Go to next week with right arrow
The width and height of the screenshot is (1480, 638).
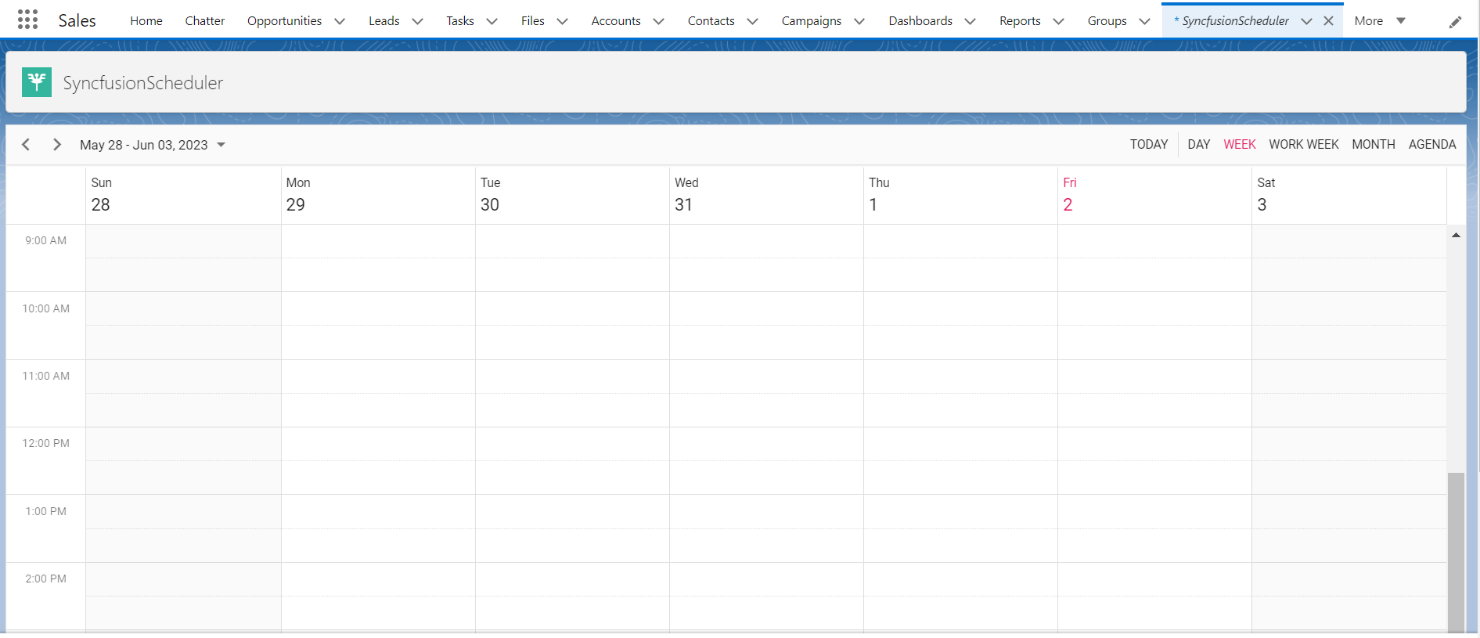57,145
